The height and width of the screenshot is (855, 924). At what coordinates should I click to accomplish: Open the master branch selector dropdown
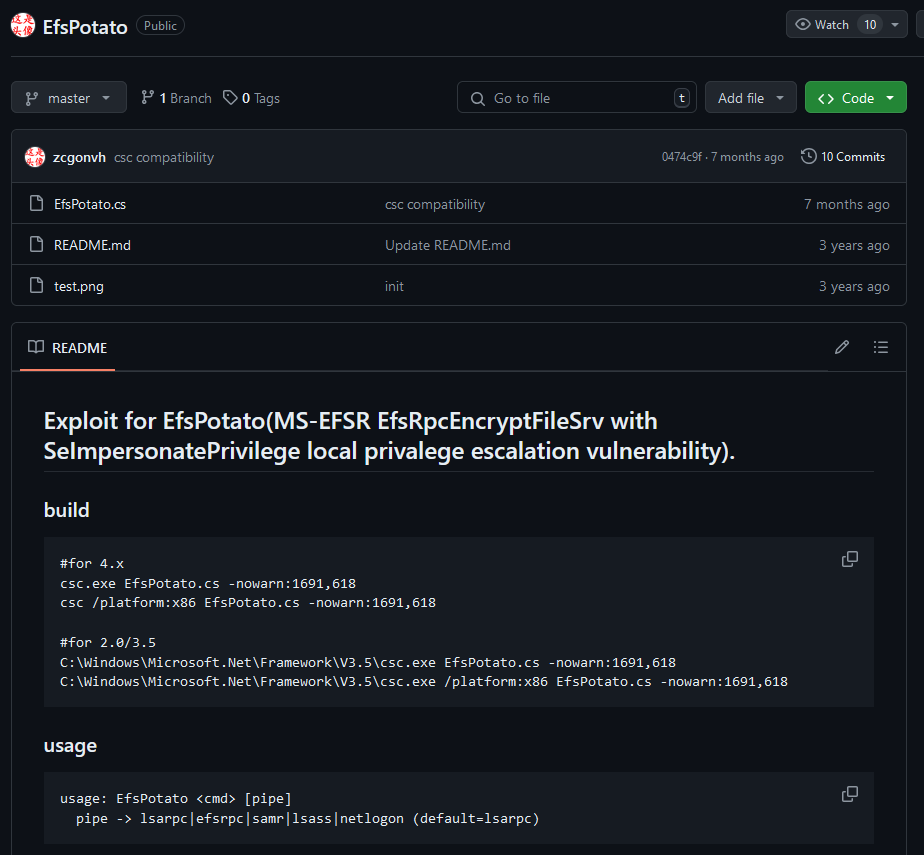(69, 98)
